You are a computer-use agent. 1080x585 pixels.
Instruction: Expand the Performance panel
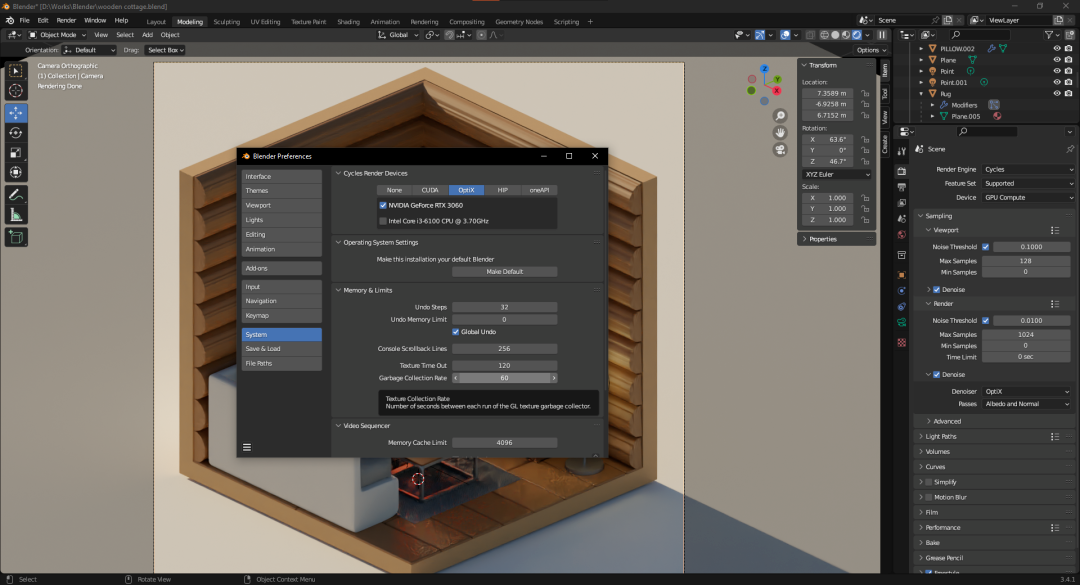pyautogui.click(x=942, y=528)
